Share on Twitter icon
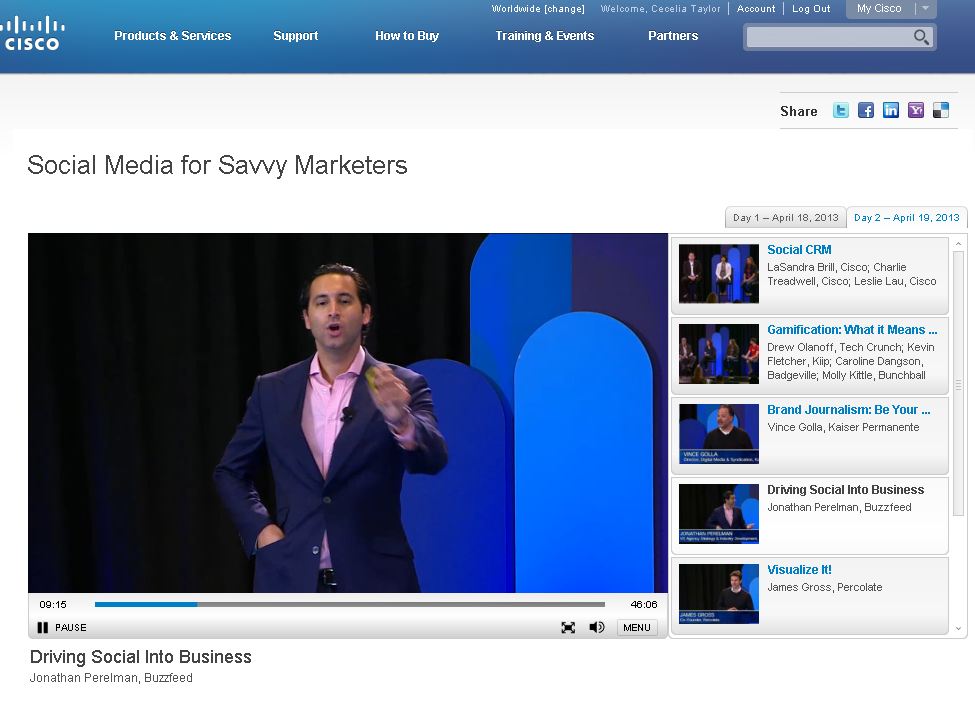975x702 pixels. [841, 111]
